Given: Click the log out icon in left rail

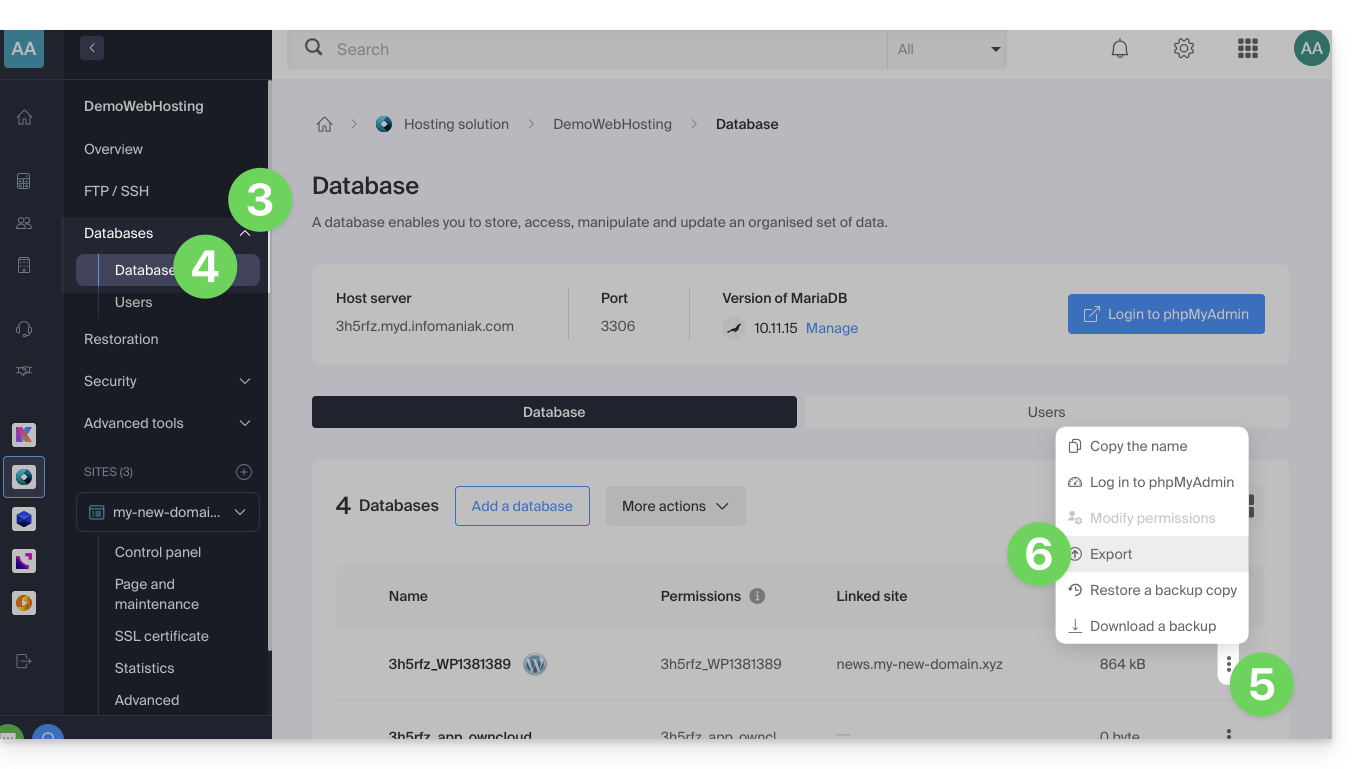Looking at the screenshot, I should click(24, 661).
